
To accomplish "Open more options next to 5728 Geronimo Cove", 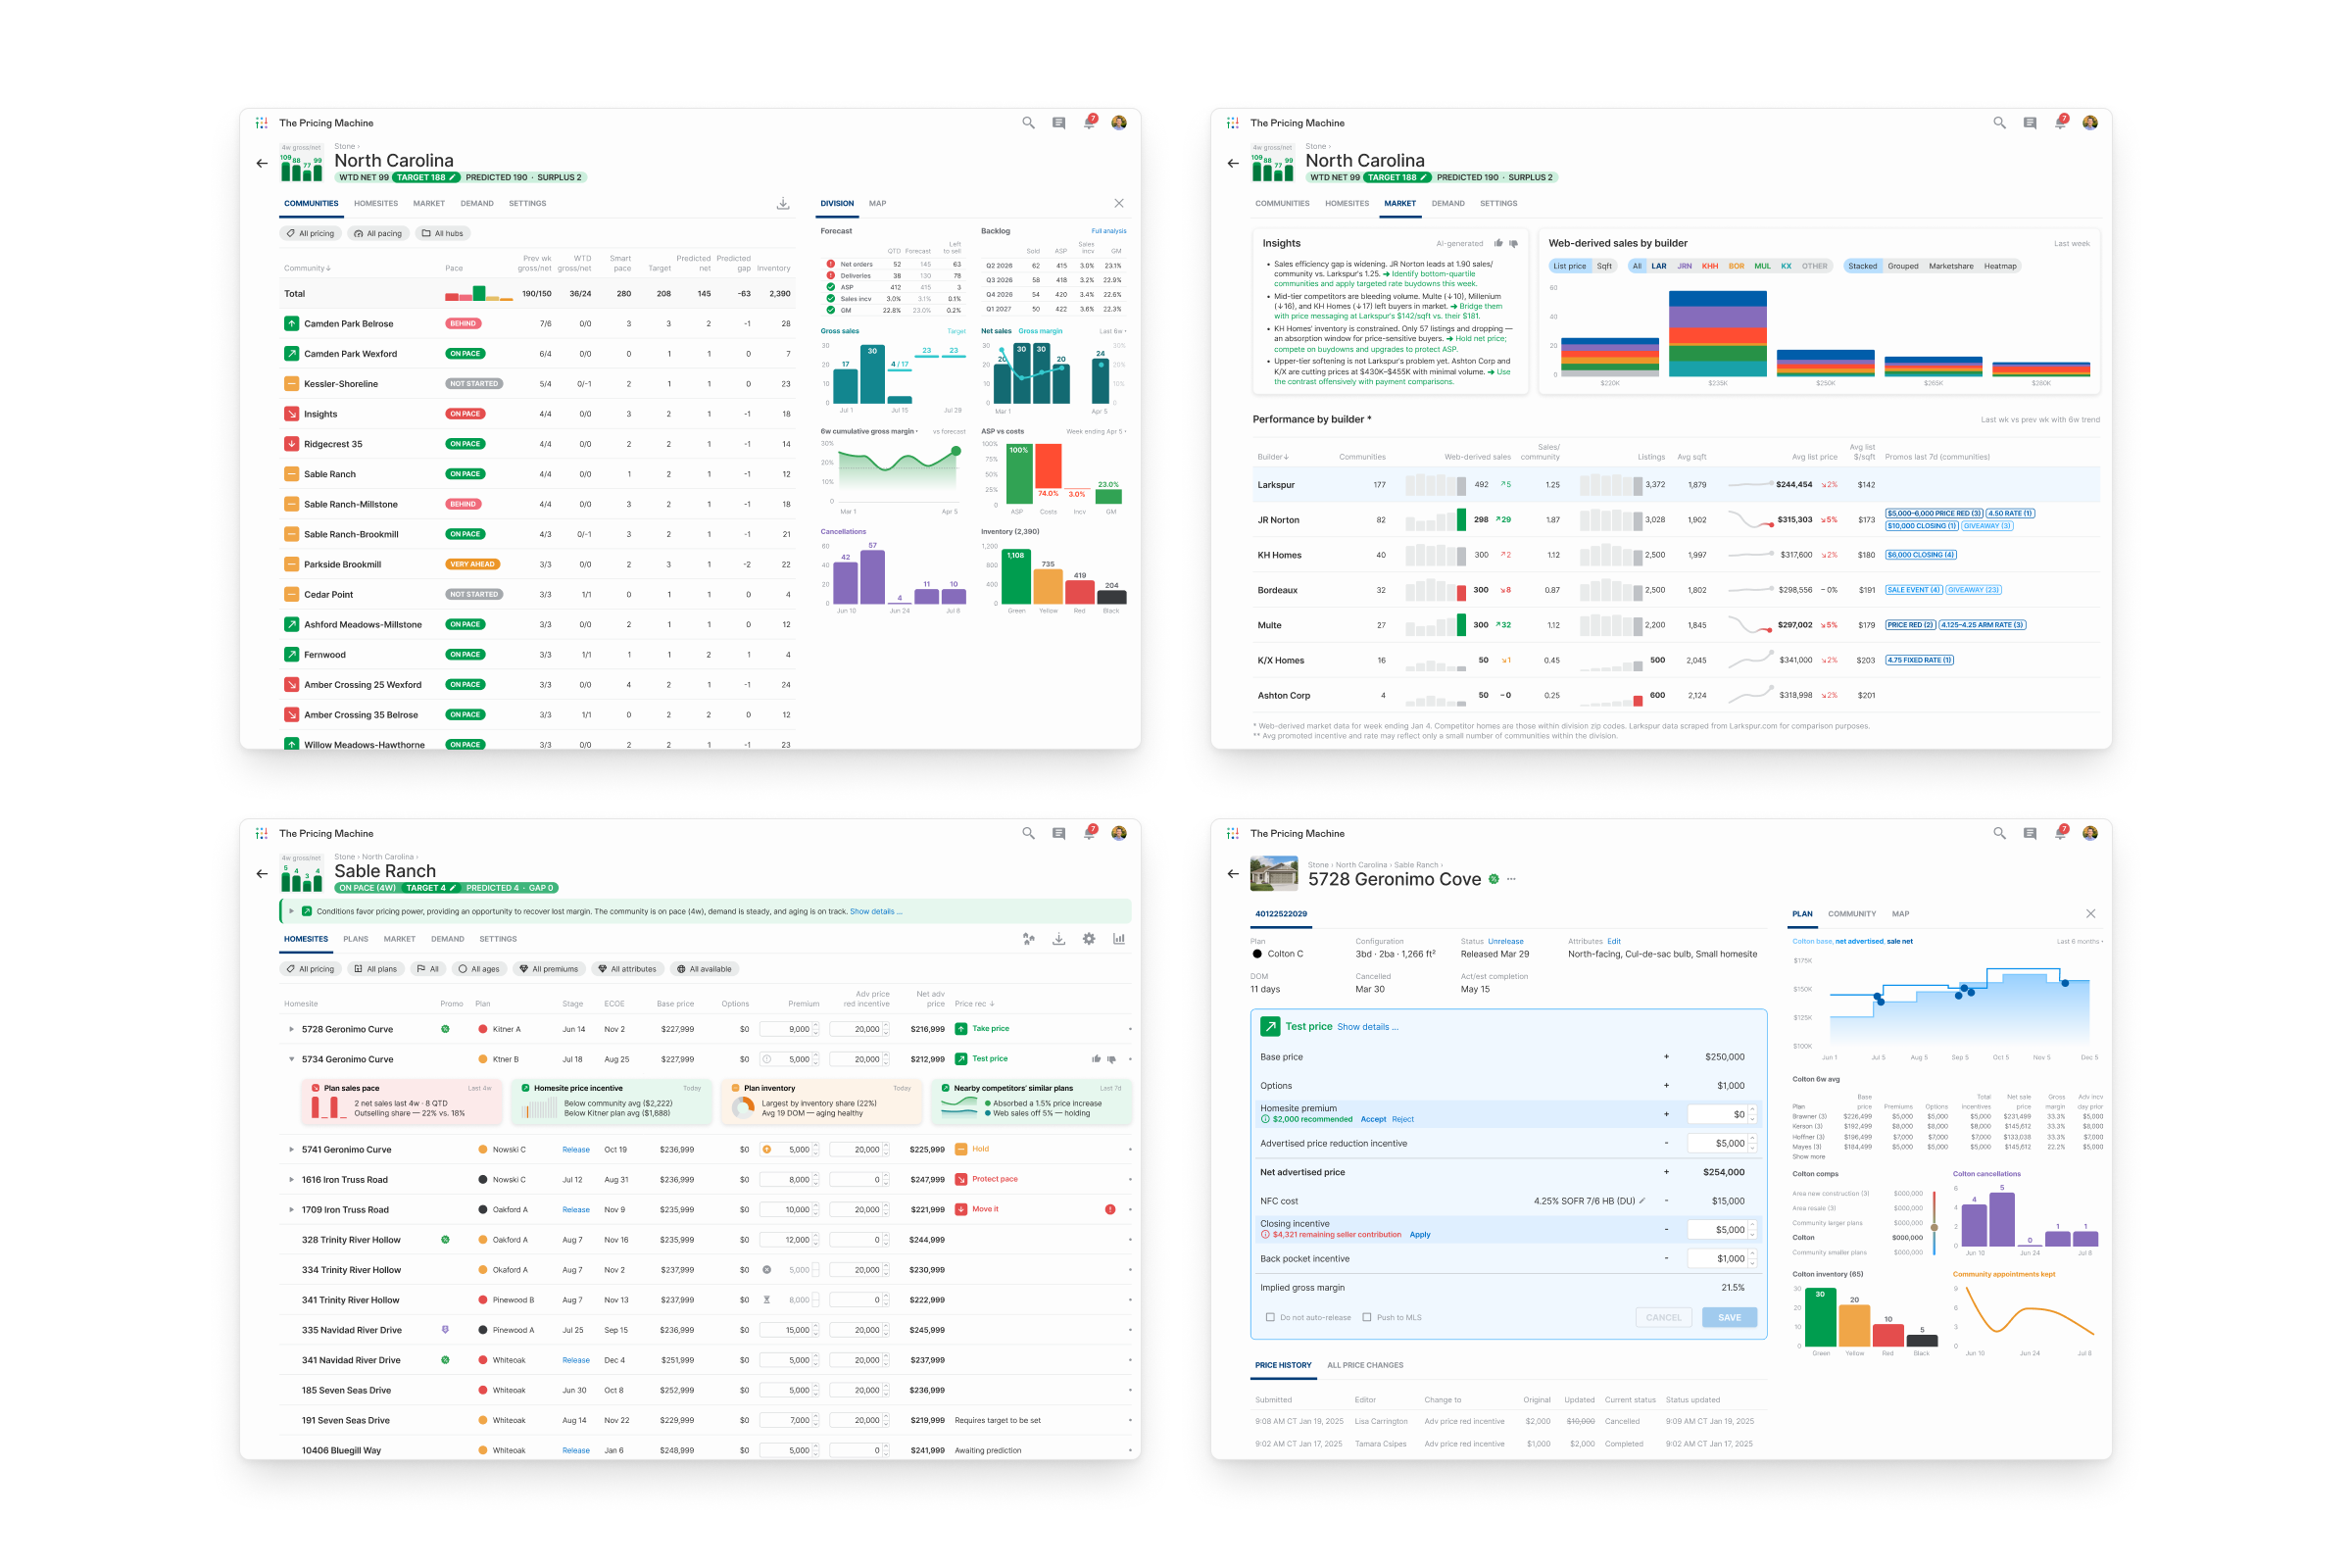I will [1511, 879].
